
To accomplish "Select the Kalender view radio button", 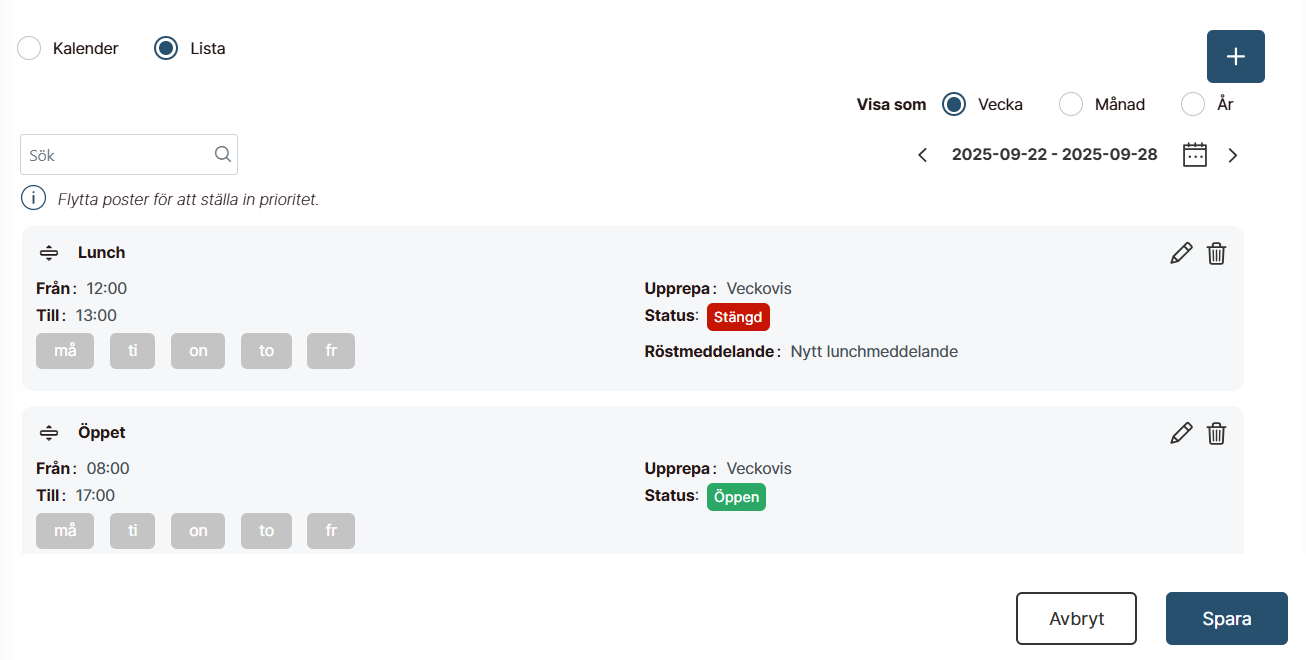I will [x=30, y=48].
